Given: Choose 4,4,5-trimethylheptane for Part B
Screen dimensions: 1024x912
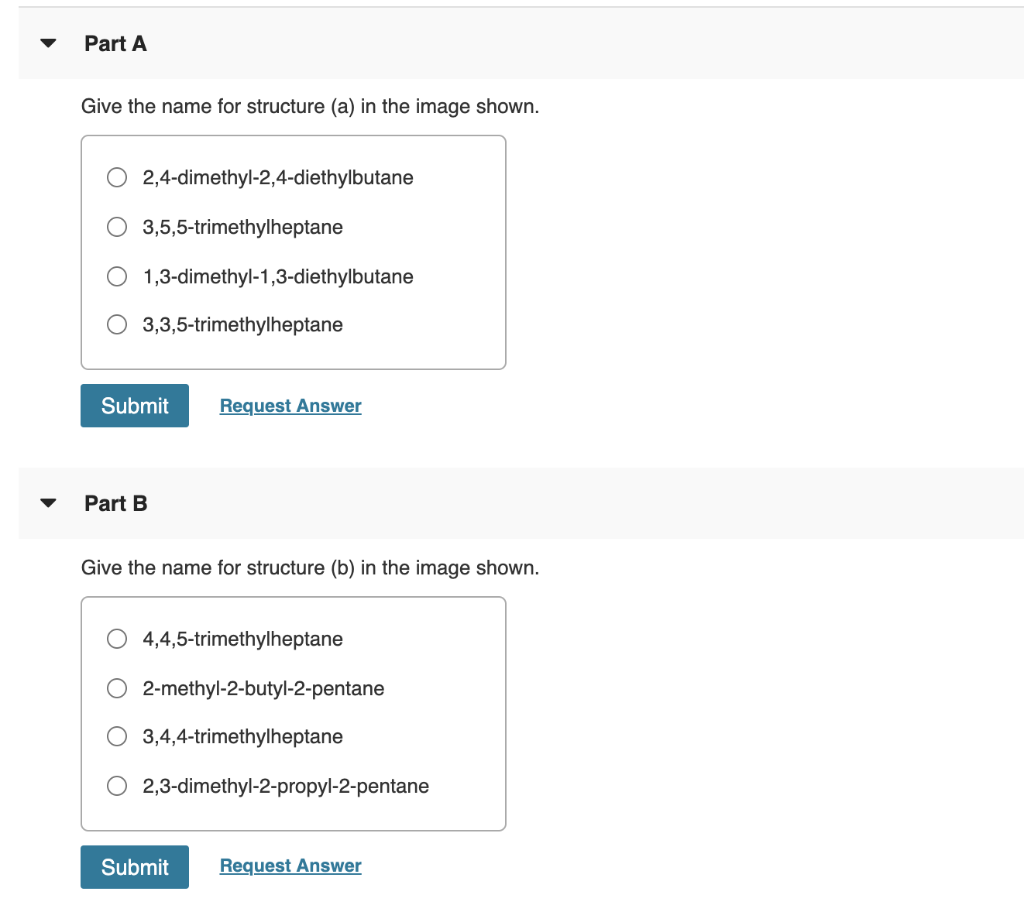Looking at the screenshot, I should coord(118,639).
